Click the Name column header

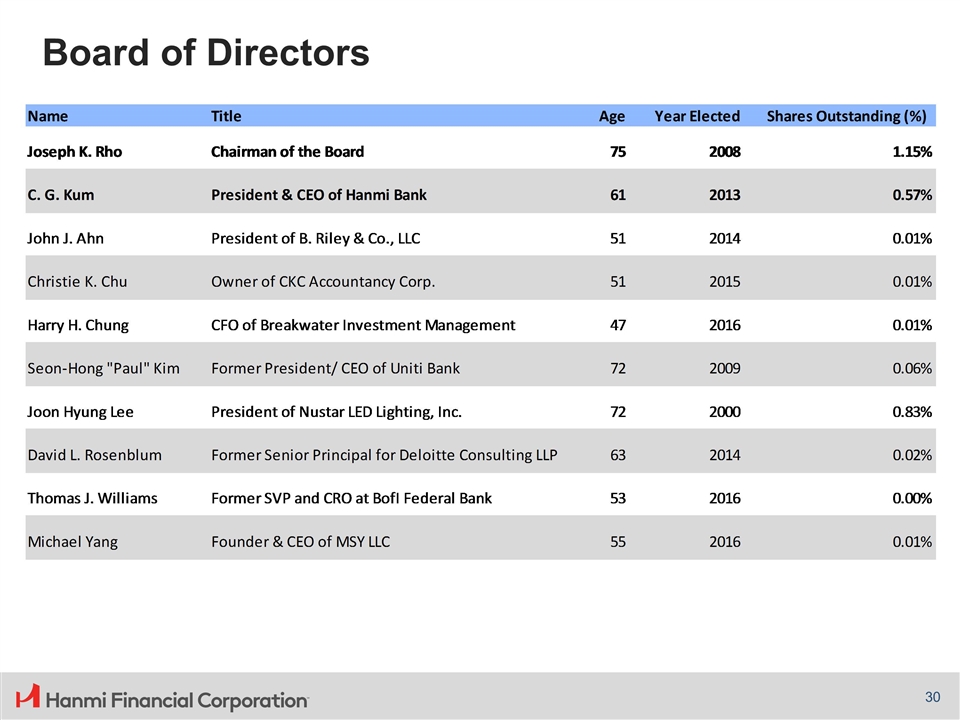point(48,116)
